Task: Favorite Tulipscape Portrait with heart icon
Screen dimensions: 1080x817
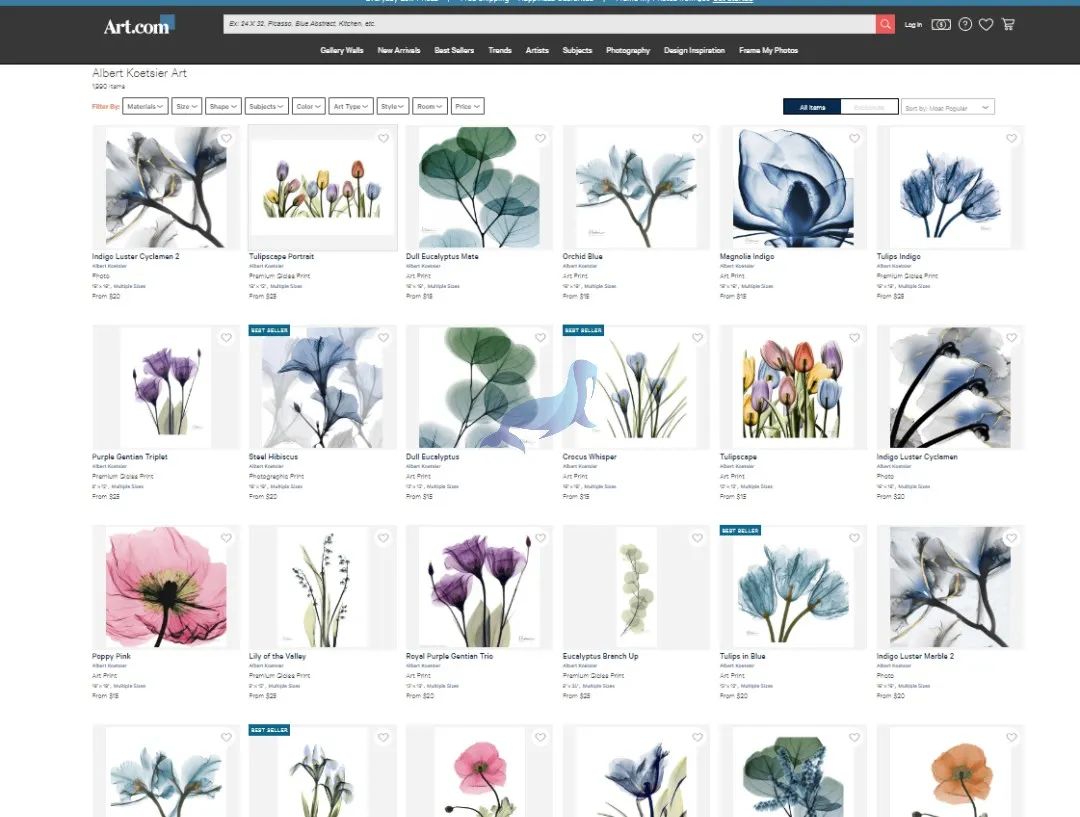Action: [x=383, y=138]
